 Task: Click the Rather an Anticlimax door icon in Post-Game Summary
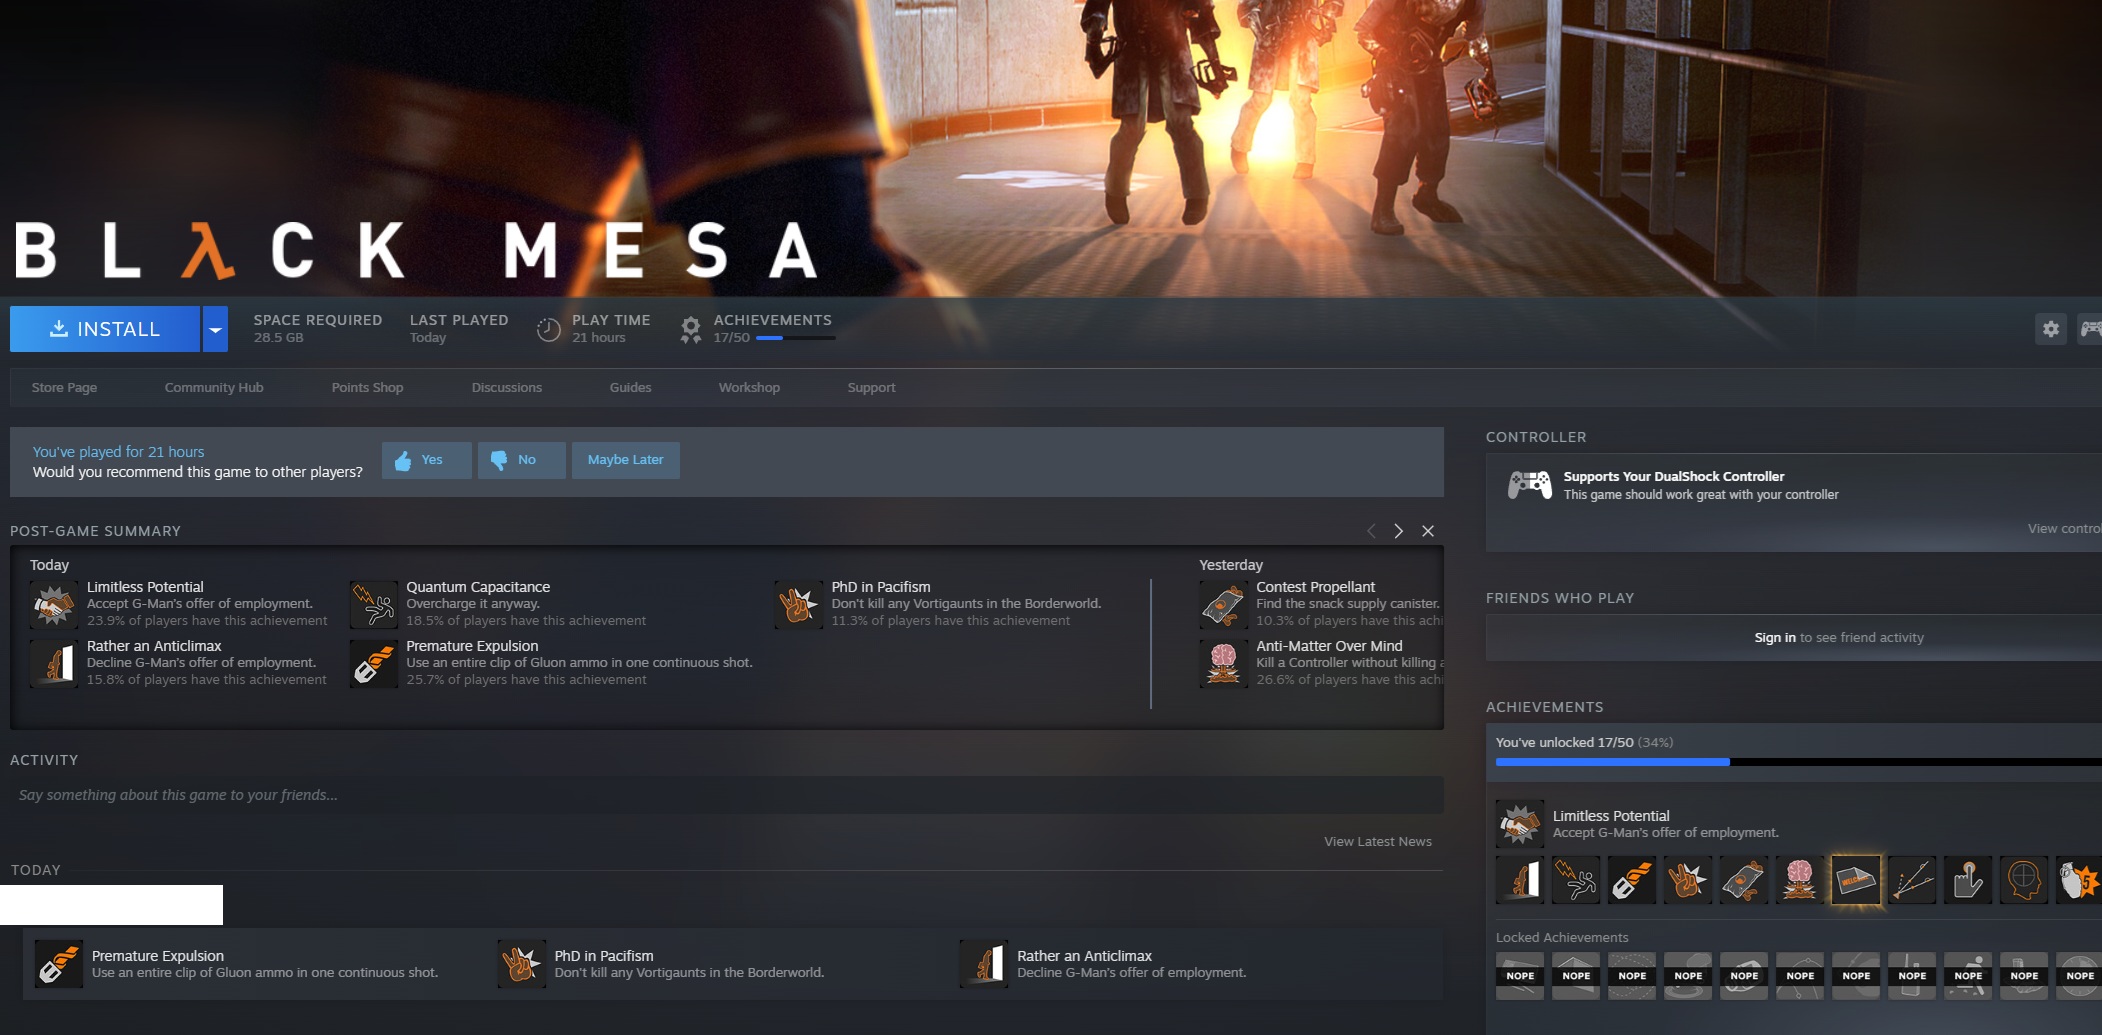click(x=54, y=664)
